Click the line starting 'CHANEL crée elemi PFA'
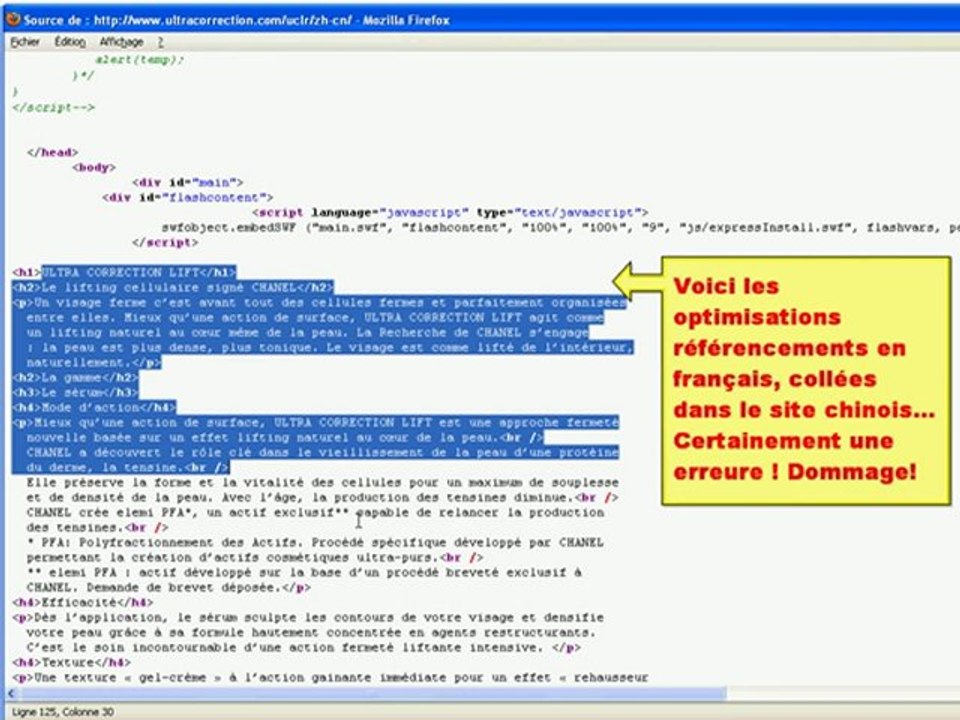Screen dimensions: 960x720 (315, 512)
